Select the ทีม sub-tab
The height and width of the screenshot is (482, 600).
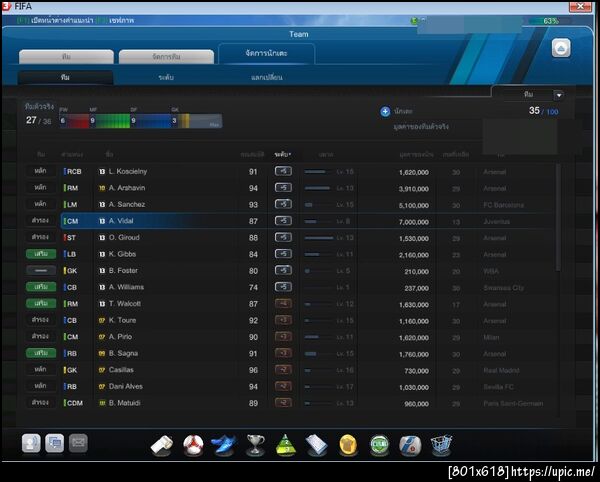tap(65, 77)
